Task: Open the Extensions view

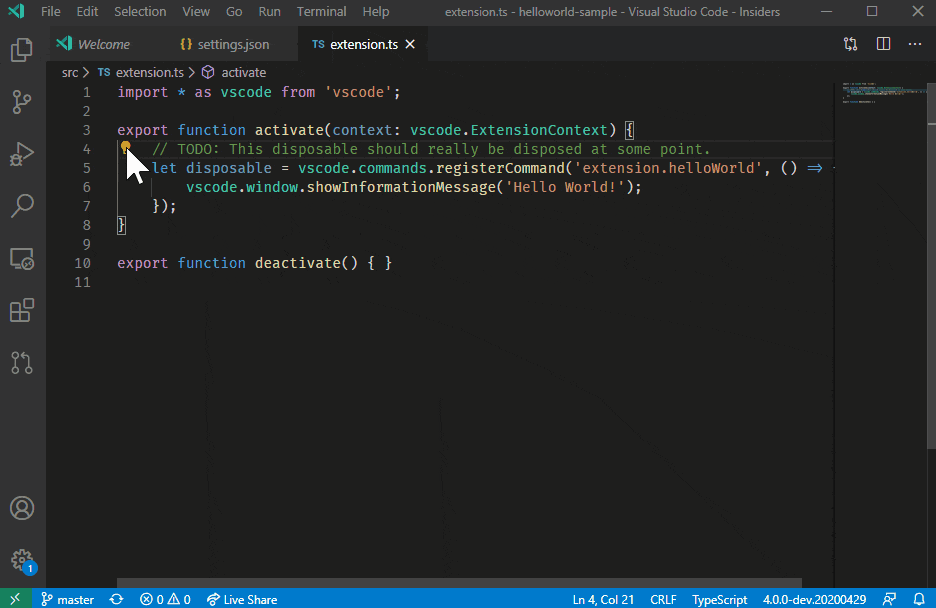Action: coord(22,310)
